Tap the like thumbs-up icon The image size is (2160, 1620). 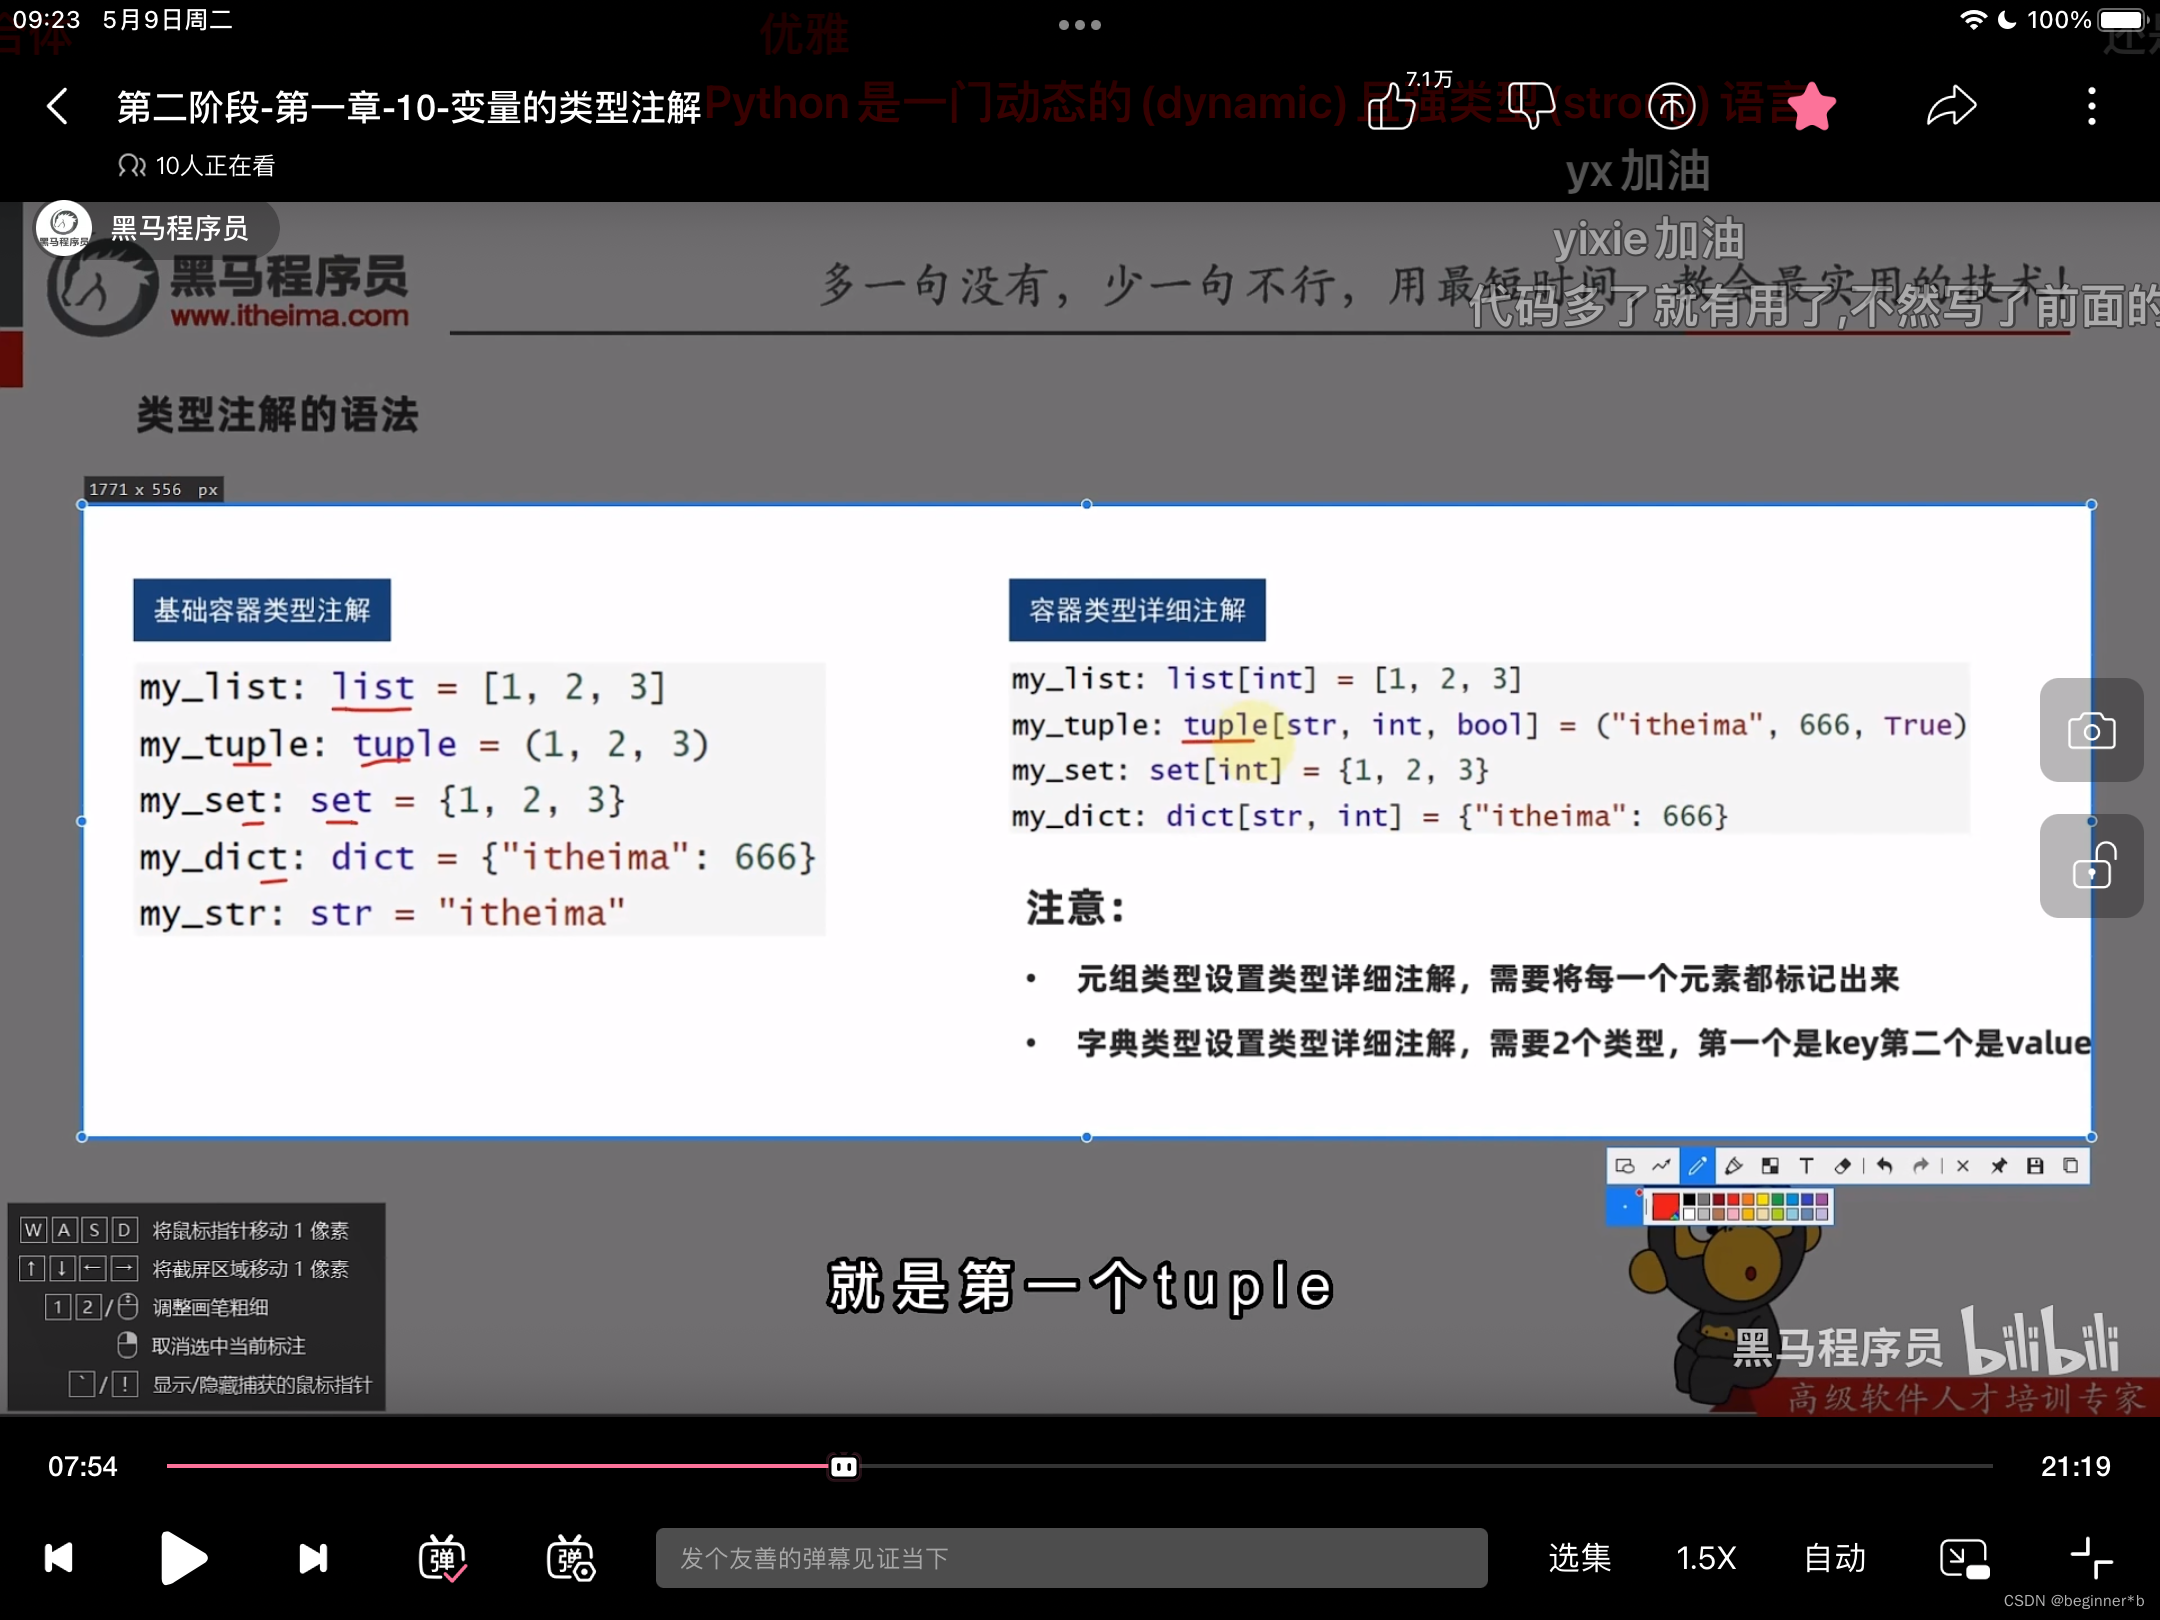click(1392, 106)
